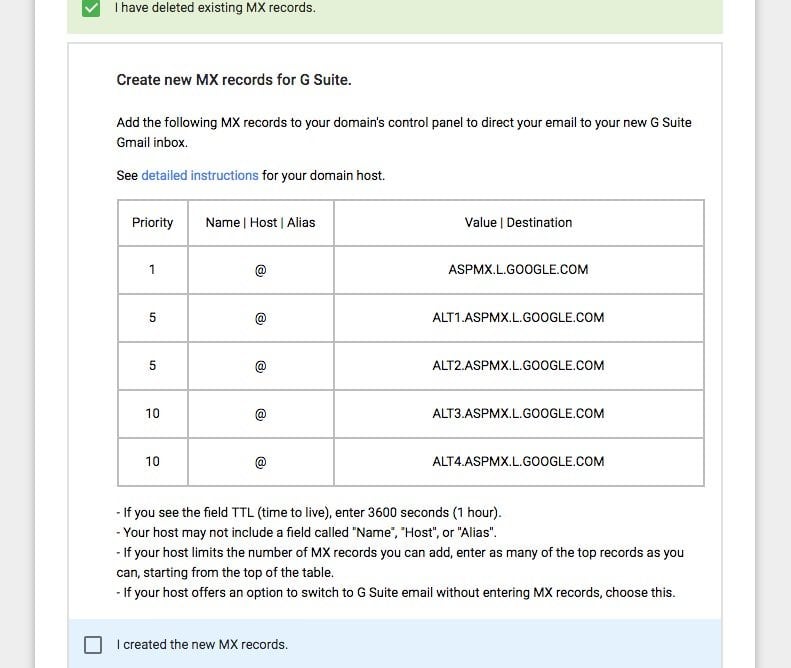Click the 'Create new MX records for G Suite' heading
Viewport: 791px width, 668px height.
click(234, 80)
